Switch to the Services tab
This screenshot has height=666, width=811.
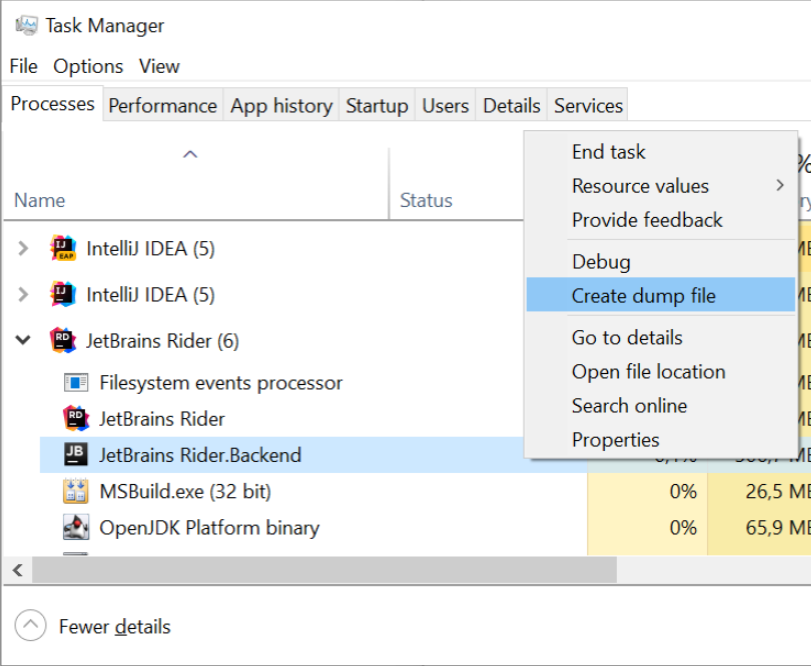pos(588,105)
